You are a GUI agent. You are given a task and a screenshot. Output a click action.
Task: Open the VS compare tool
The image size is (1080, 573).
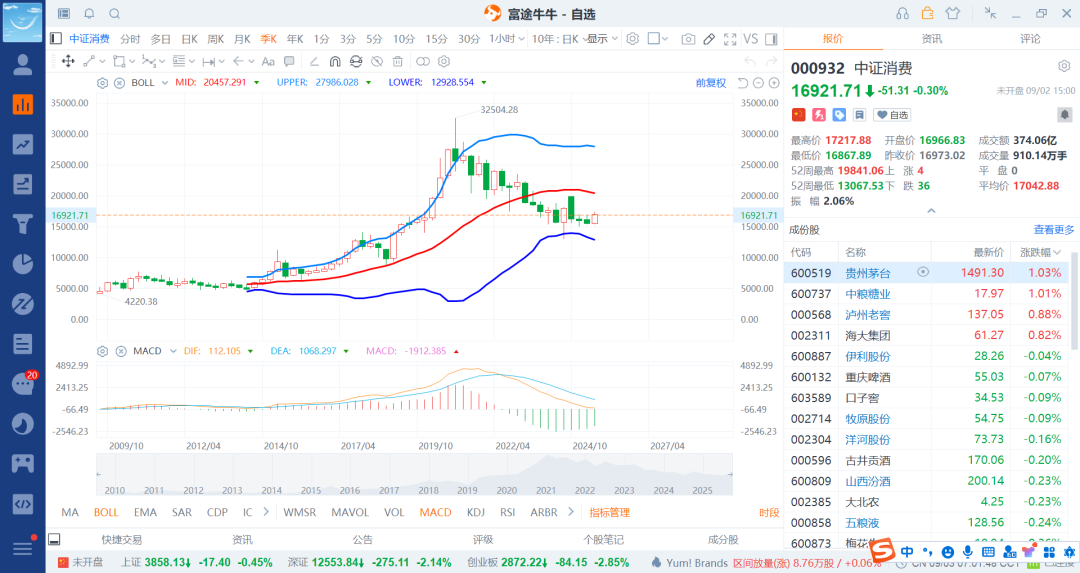coord(750,39)
